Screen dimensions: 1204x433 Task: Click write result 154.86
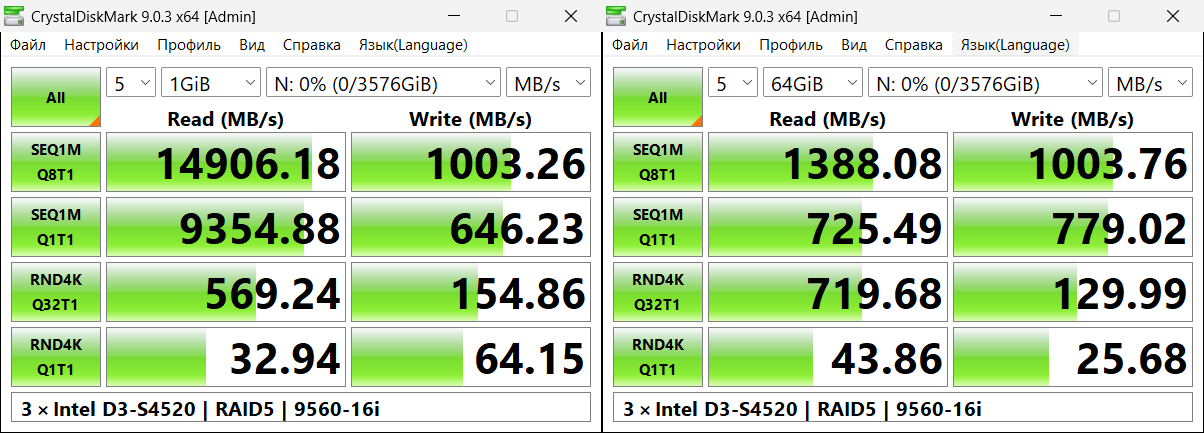point(471,292)
